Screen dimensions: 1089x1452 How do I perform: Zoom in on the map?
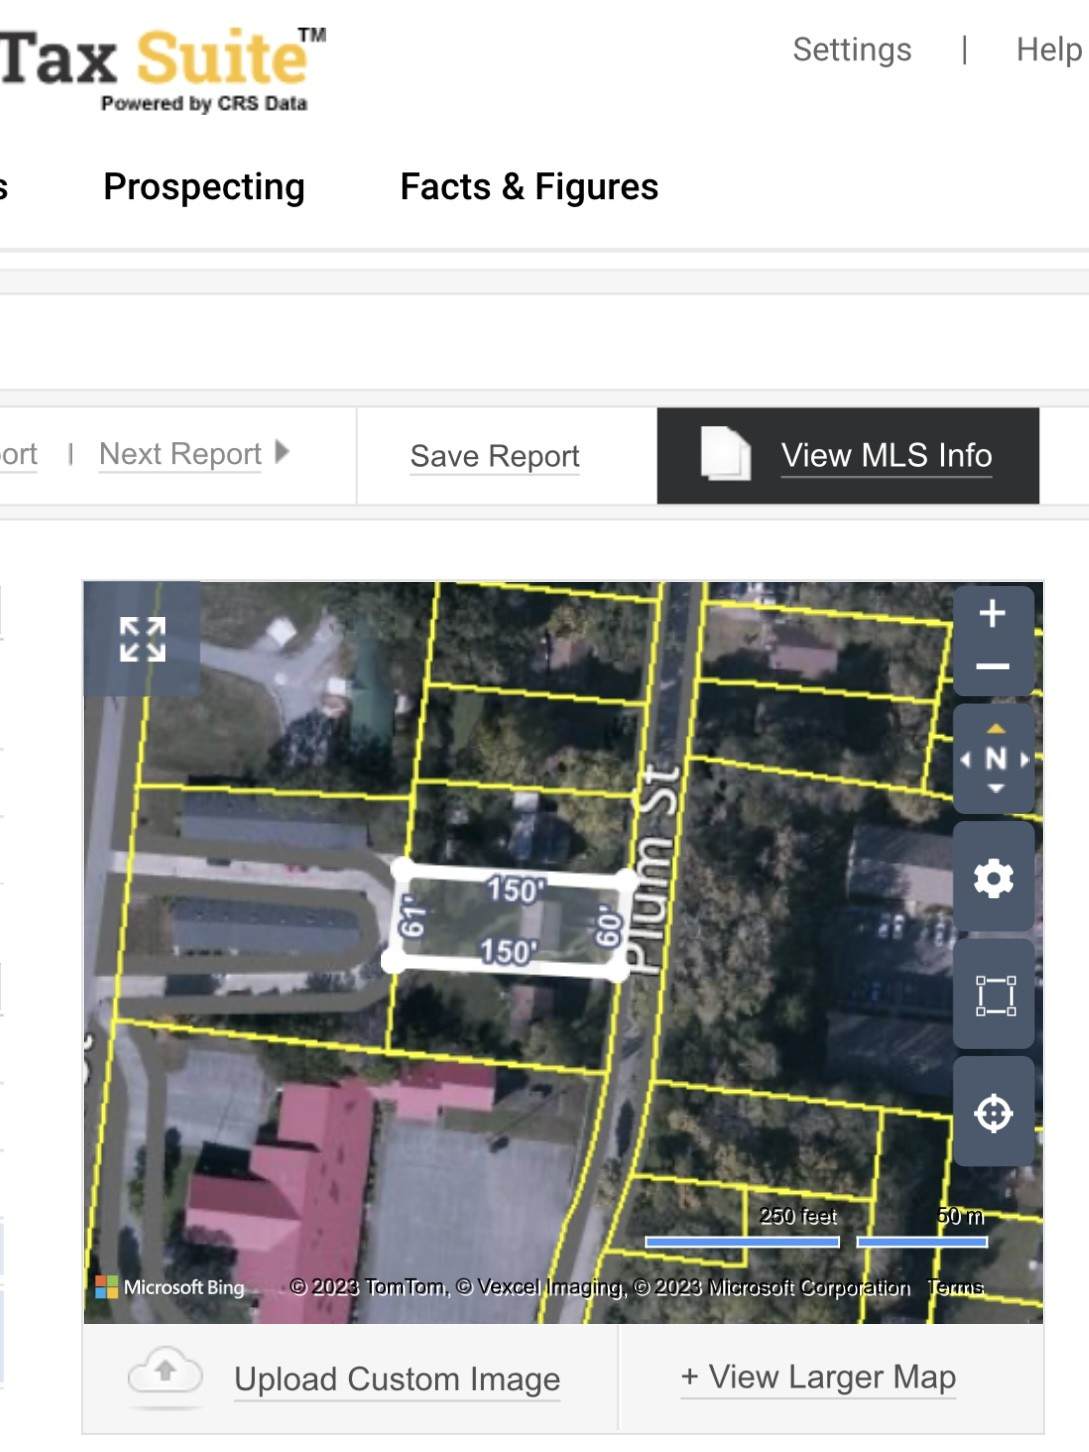click(992, 614)
